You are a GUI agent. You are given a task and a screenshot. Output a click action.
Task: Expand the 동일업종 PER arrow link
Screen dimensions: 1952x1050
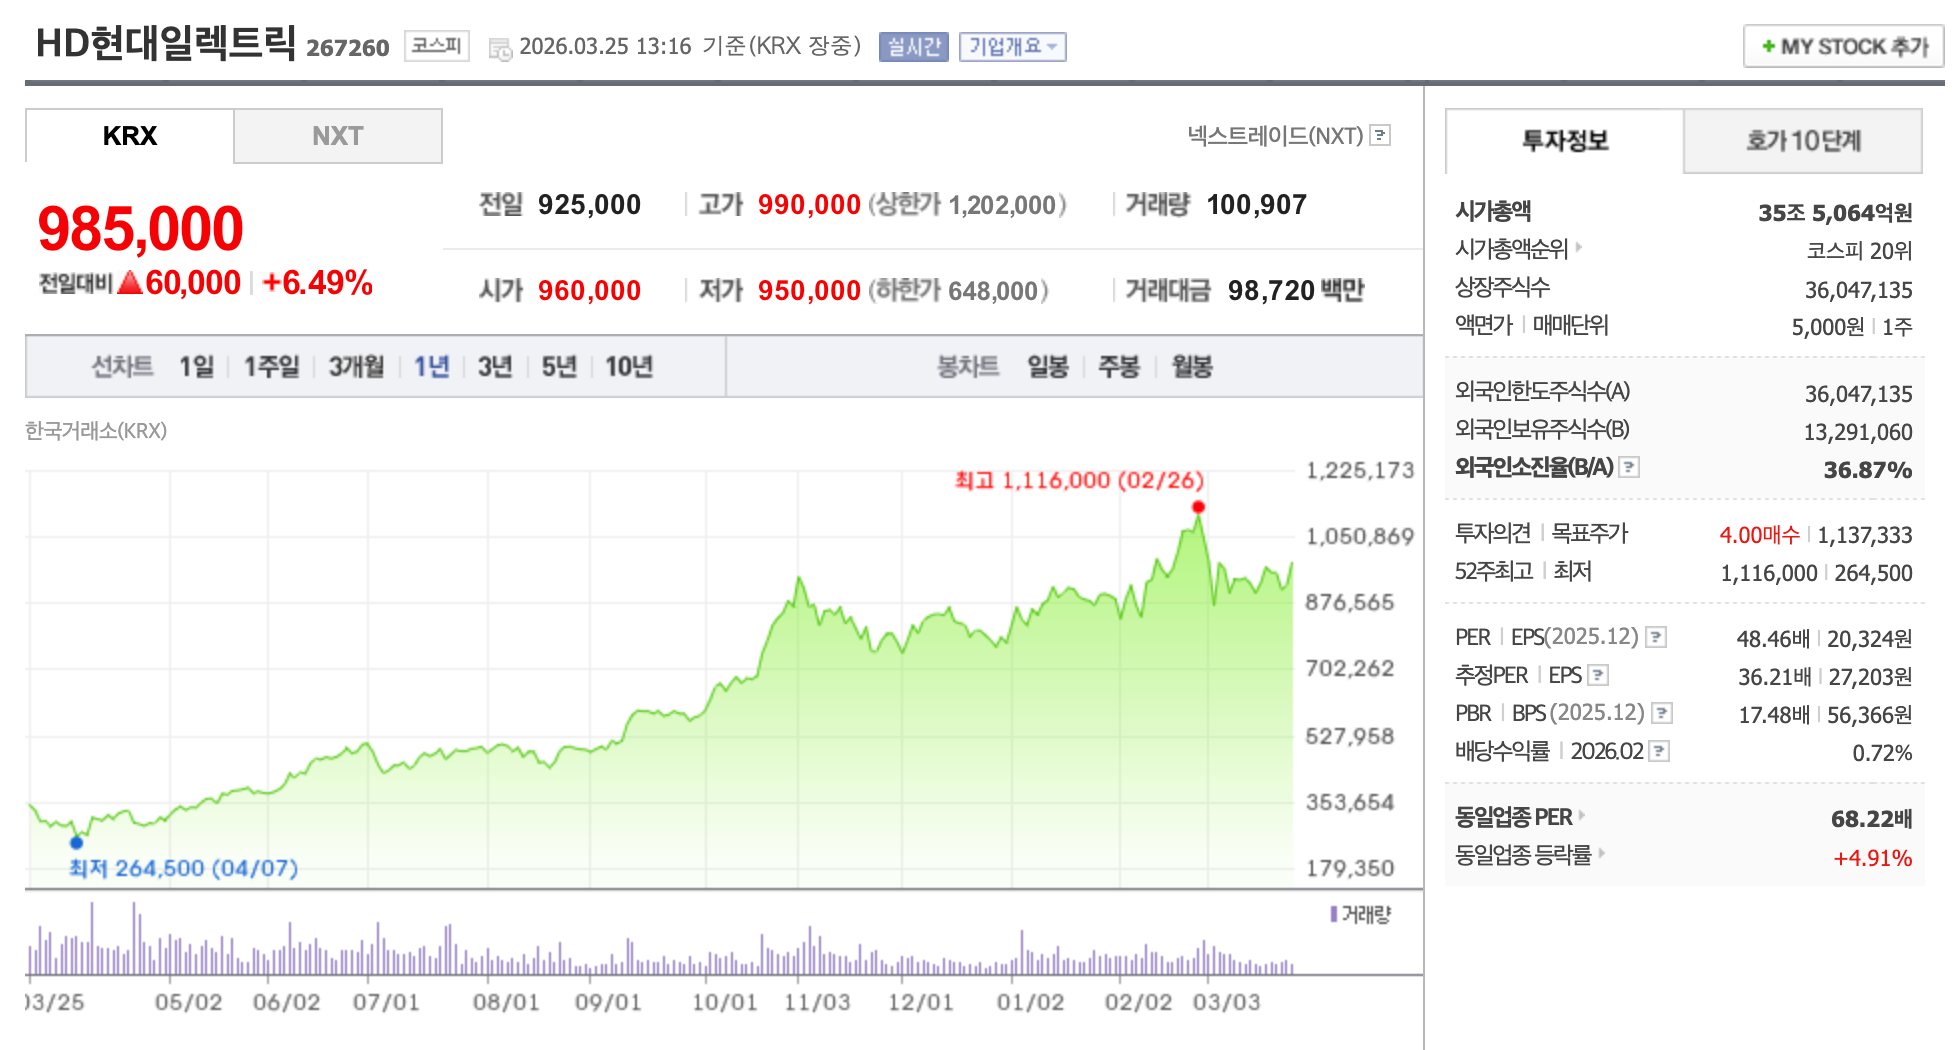click(1581, 815)
